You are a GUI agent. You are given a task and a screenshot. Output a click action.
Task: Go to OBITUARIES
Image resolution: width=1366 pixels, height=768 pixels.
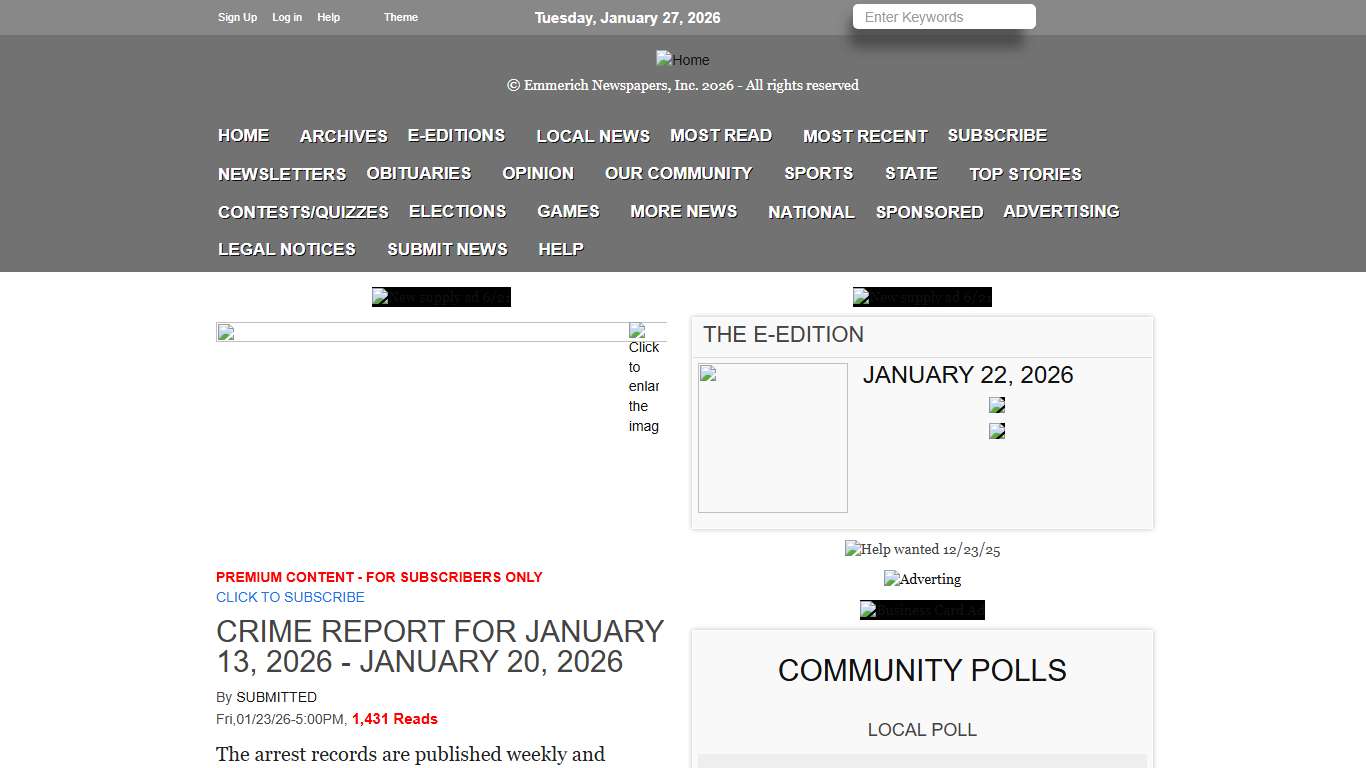pos(418,173)
